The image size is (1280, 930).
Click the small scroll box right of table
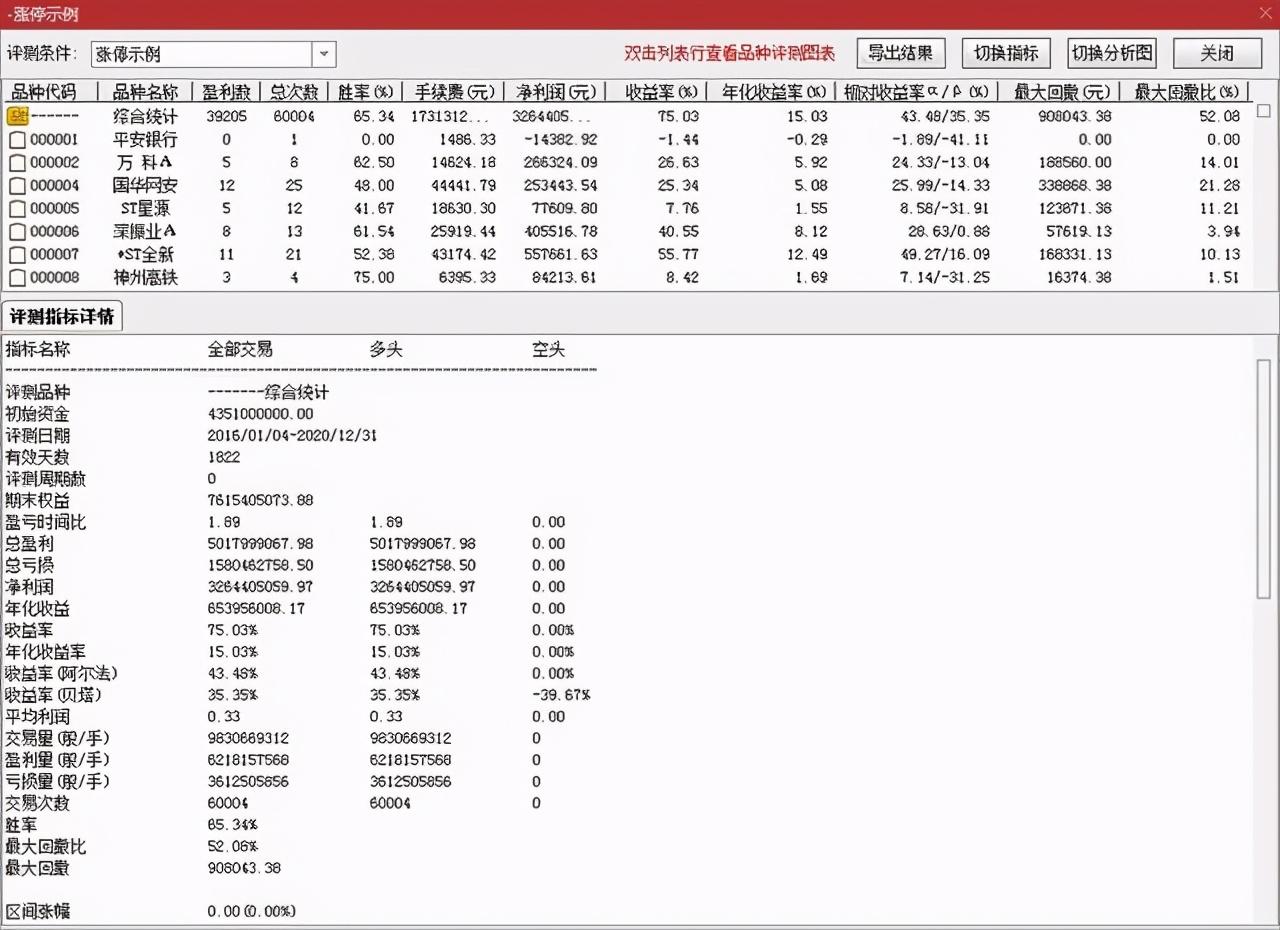pyautogui.click(x=1263, y=111)
